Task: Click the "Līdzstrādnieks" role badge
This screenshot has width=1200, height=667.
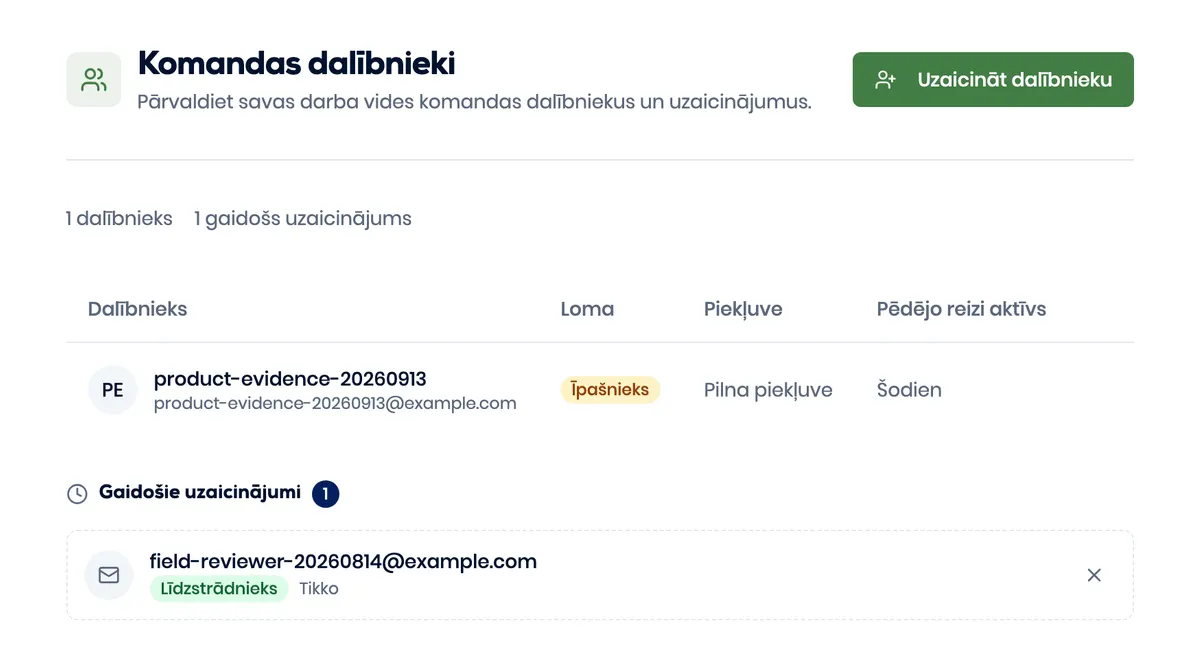Action: (219, 588)
